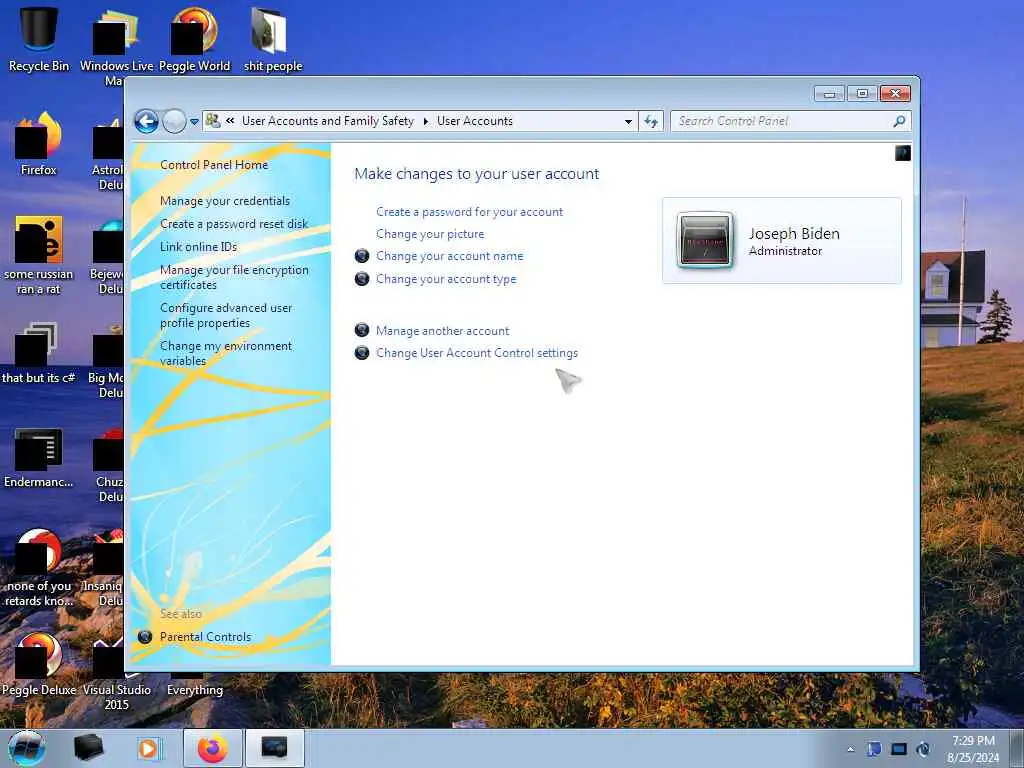Open Manage your file encryption certificates

234,277
